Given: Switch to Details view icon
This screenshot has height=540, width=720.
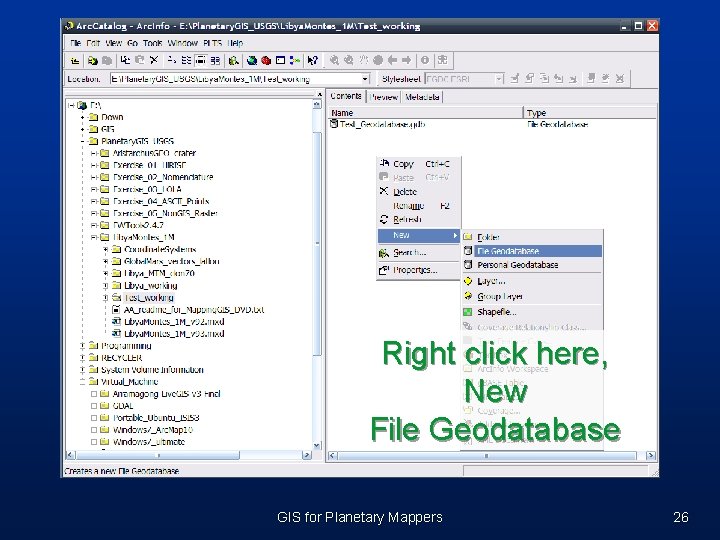Looking at the screenshot, I should (201, 60).
